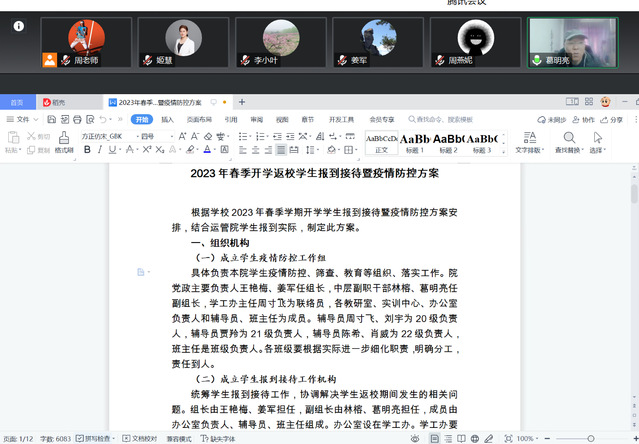Click the 分享 share button

click(x=618, y=119)
